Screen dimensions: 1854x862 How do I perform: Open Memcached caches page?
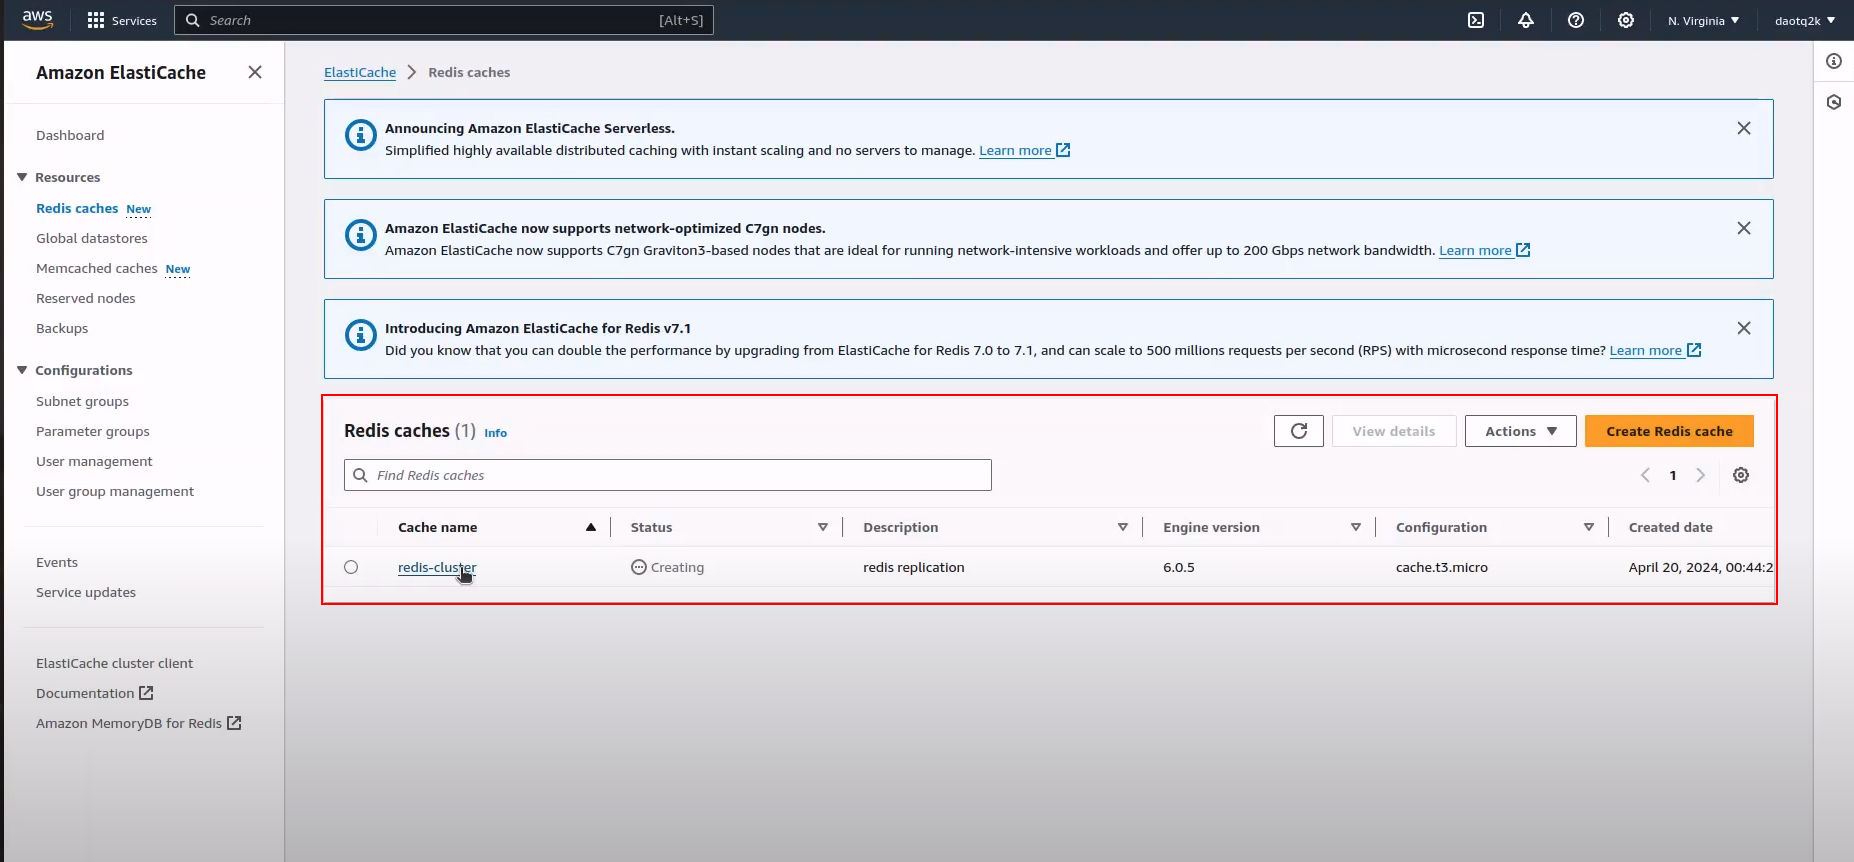pyautogui.click(x=97, y=268)
